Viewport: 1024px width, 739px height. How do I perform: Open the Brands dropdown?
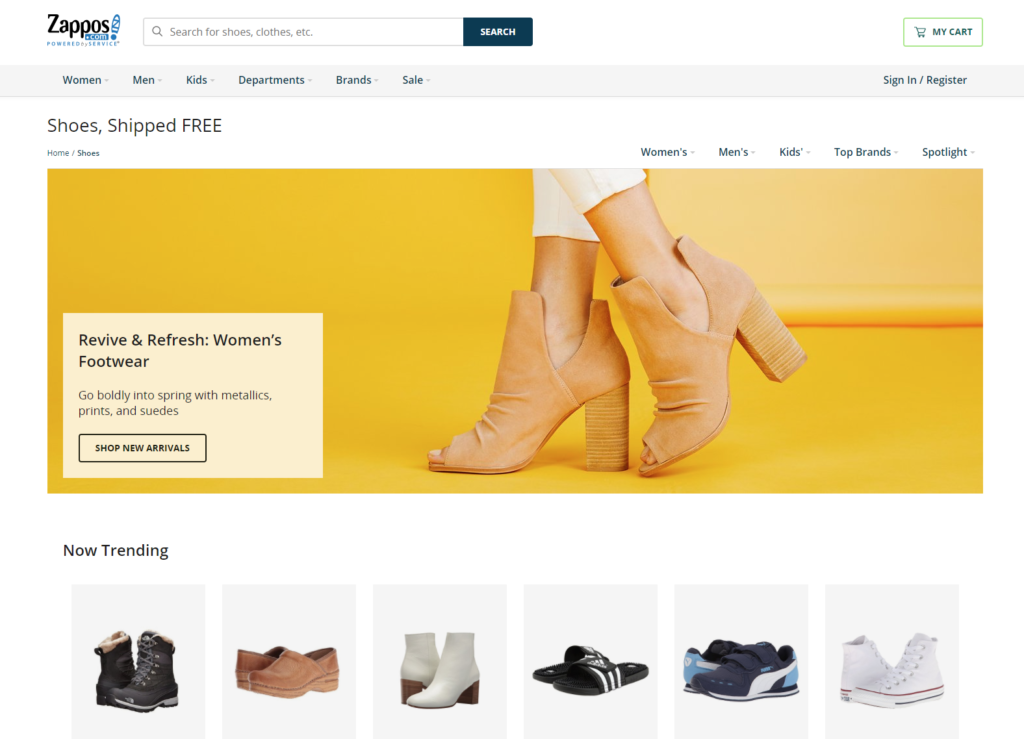pos(357,80)
